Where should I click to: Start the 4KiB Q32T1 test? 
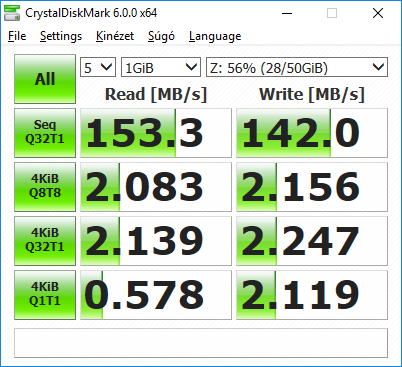click(45, 241)
